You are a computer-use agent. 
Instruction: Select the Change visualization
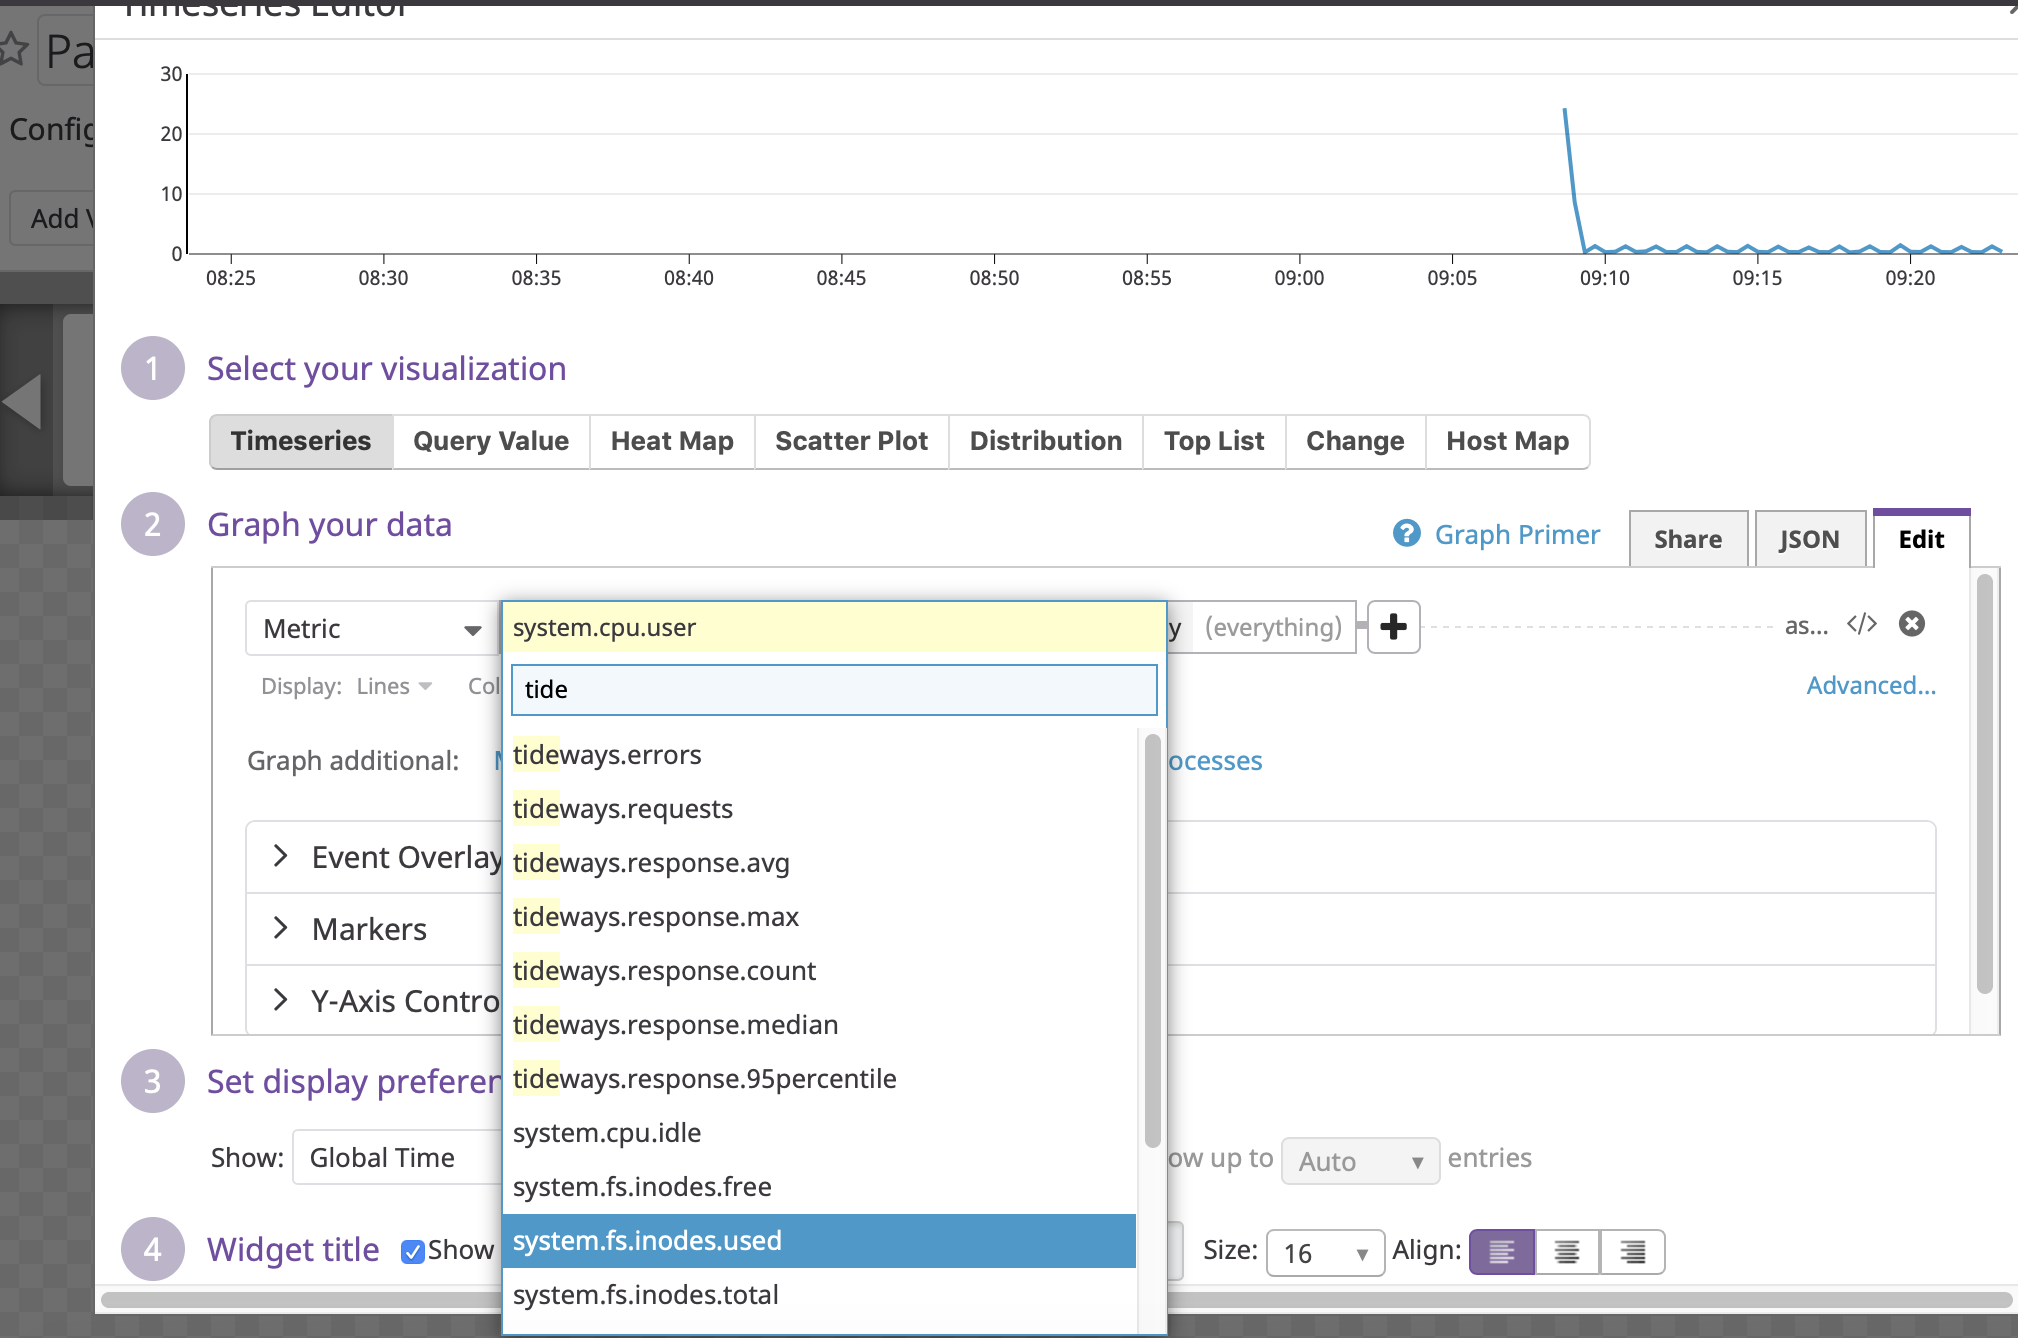click(1355, 441)
